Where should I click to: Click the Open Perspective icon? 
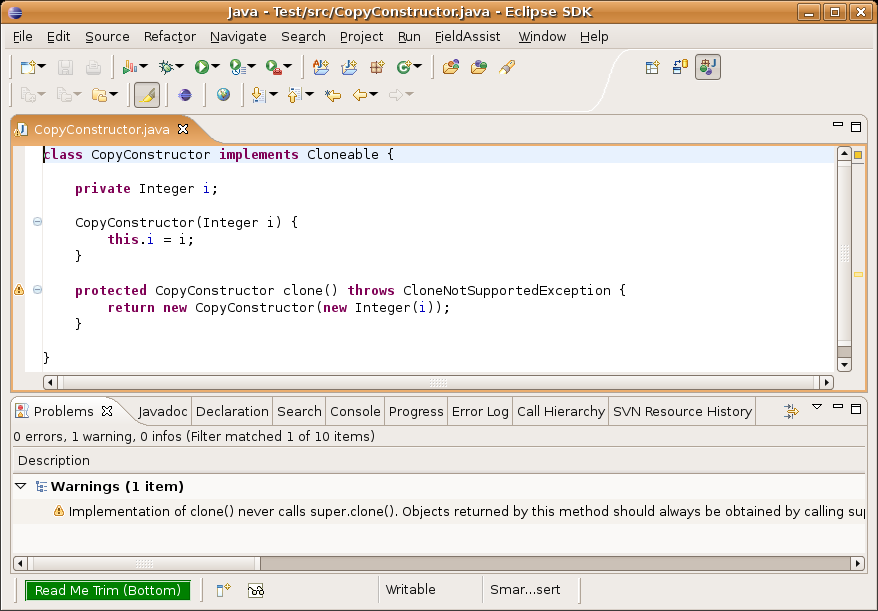coord(652,68)
